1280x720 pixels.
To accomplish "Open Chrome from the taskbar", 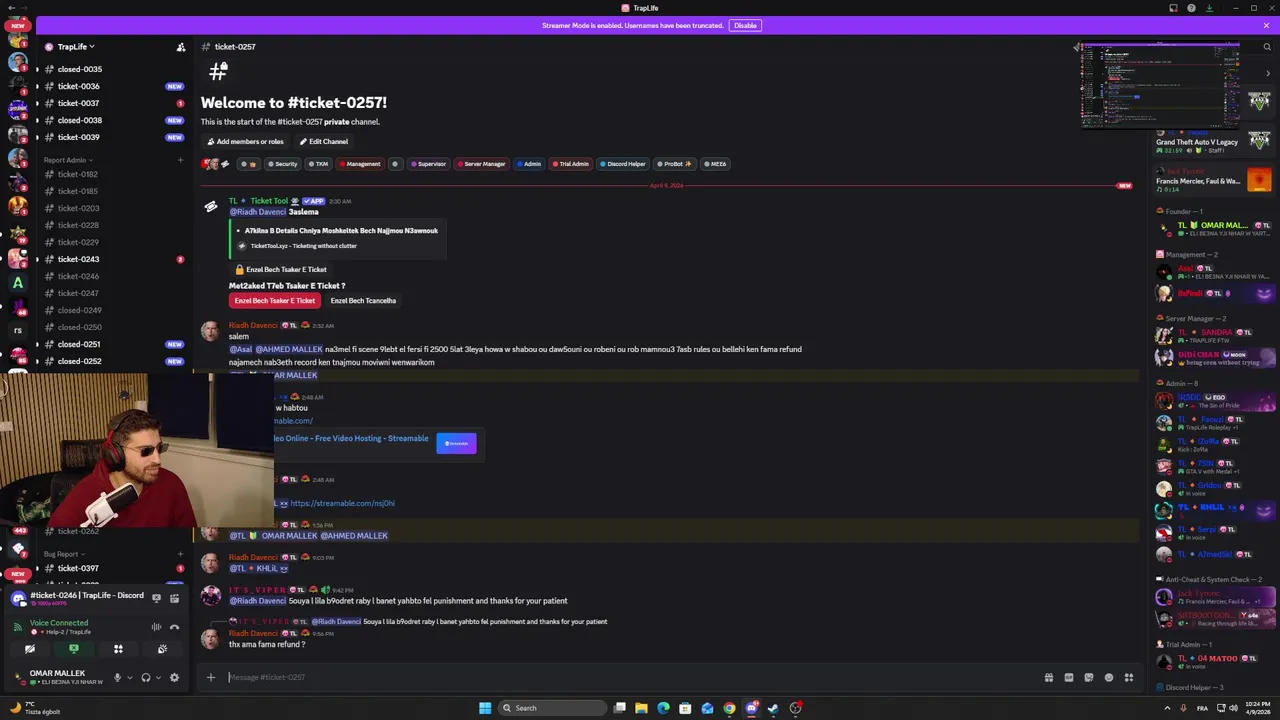I will [x=729, y=708].
